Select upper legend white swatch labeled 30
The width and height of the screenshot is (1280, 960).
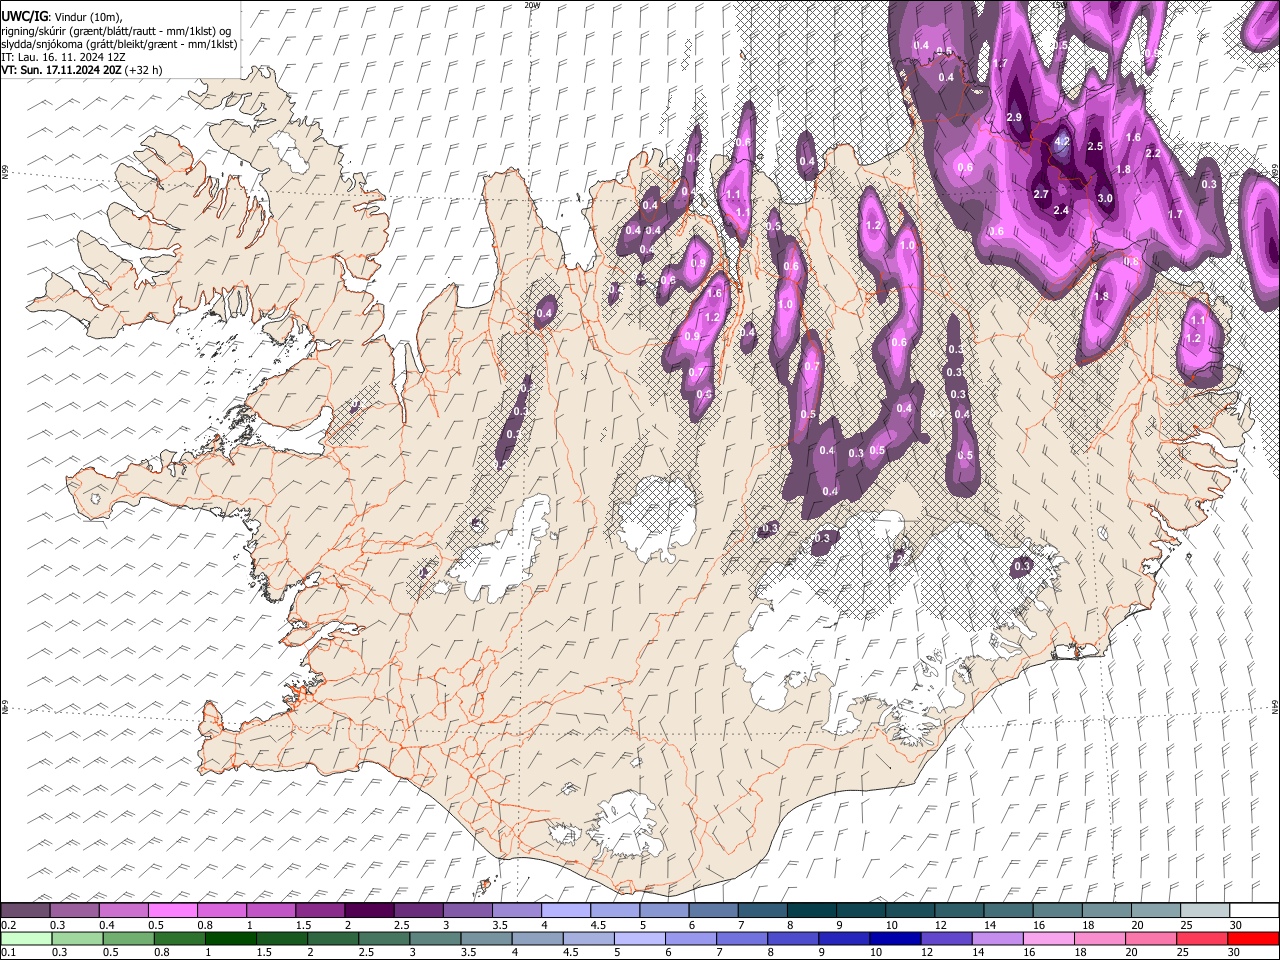point(1255,910)
